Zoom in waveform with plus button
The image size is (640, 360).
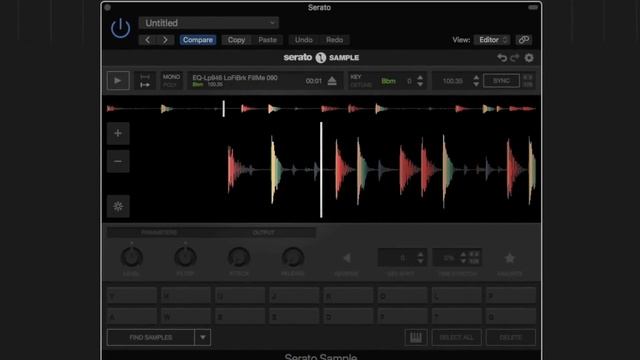tap(118, 133)
